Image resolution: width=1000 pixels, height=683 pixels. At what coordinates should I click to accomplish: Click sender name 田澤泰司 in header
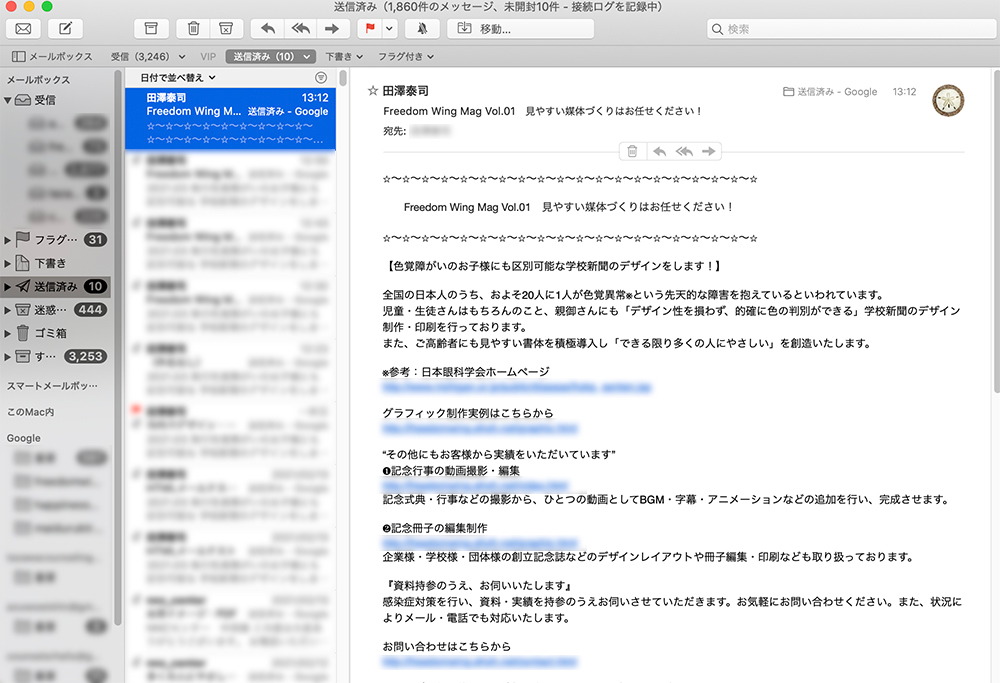(x=406, y=91)
